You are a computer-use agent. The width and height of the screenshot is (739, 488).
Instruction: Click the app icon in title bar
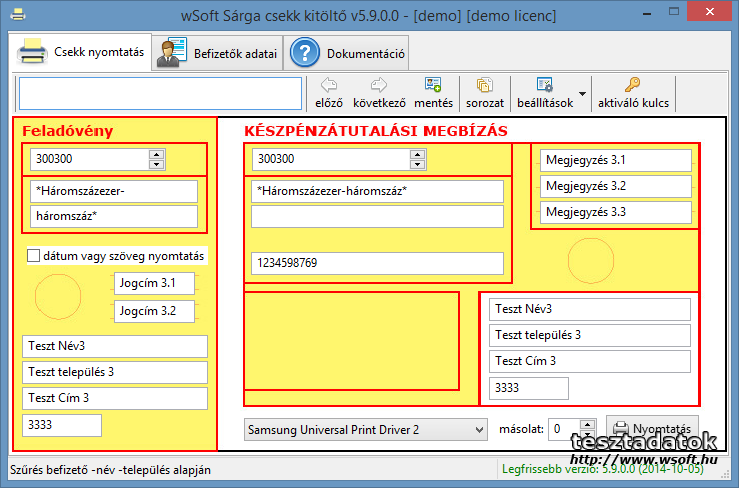click(14, 14)
